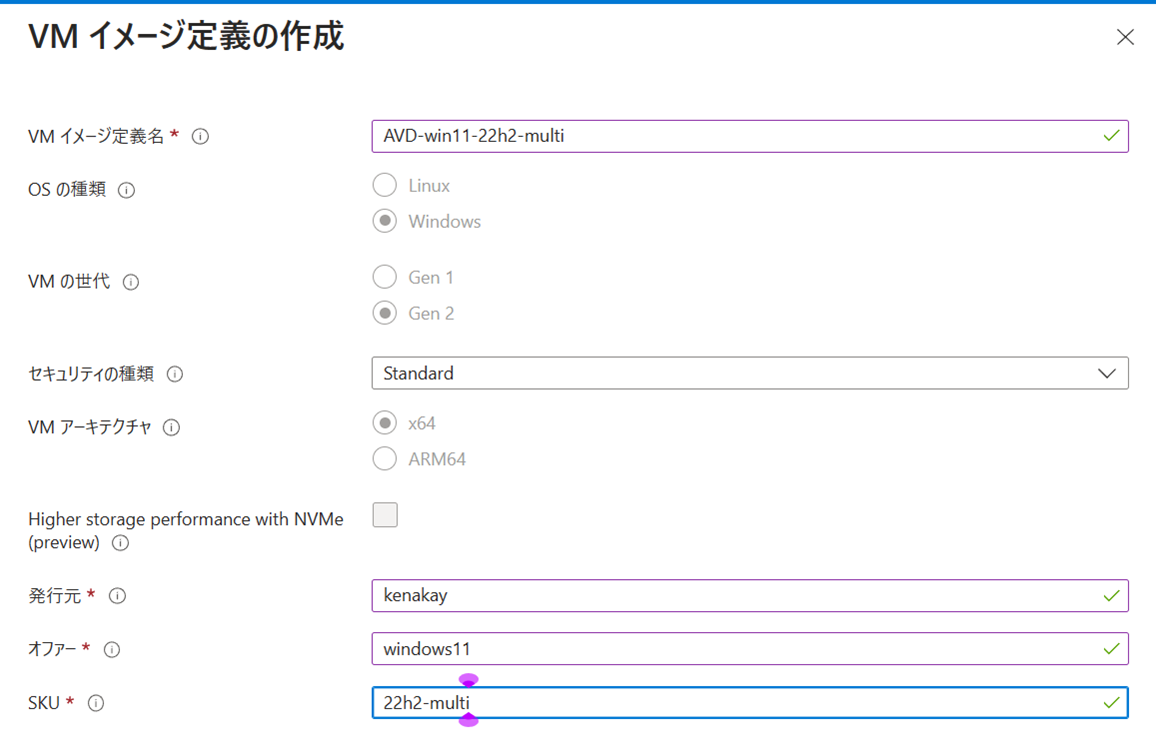The image size is (1156, 750).
Task: Close the VM イメージ定義の作成 panel
Action: click(1125, 37)
